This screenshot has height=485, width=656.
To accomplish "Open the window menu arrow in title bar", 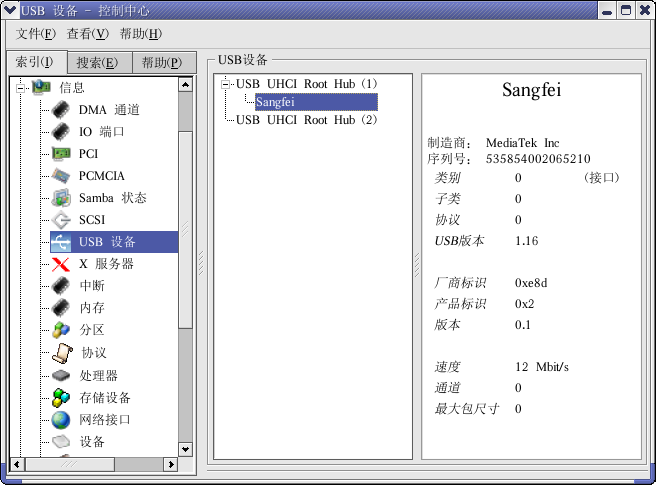I will point(10,10).
